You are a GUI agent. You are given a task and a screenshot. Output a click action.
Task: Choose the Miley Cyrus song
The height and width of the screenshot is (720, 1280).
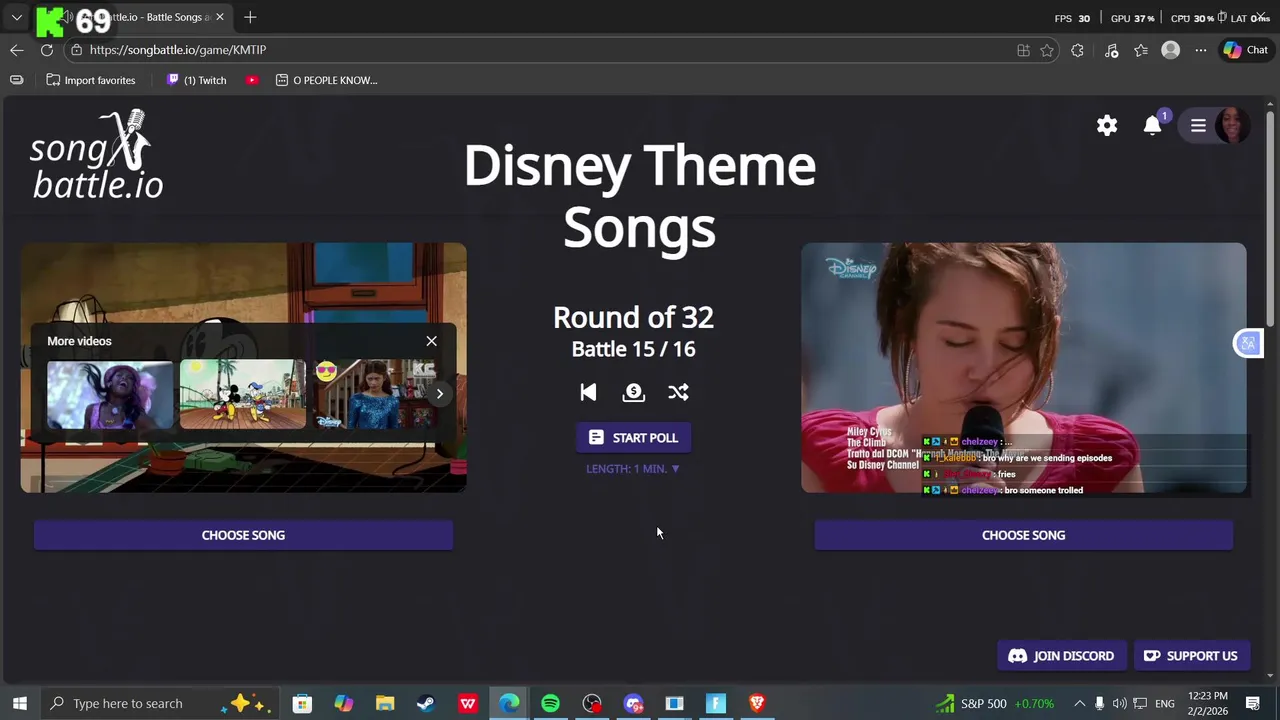(1023, 535)
